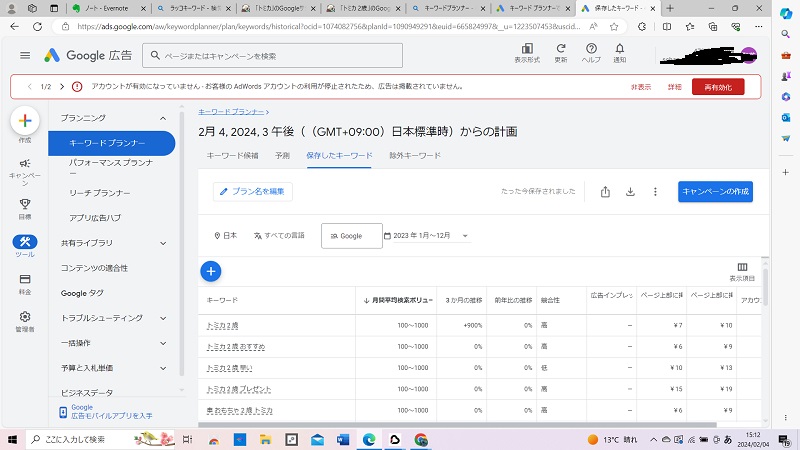The height and width of the screenshot is (450, 800).
Task: Open the hamburger main menu
Action: click(x=25, y=56)
